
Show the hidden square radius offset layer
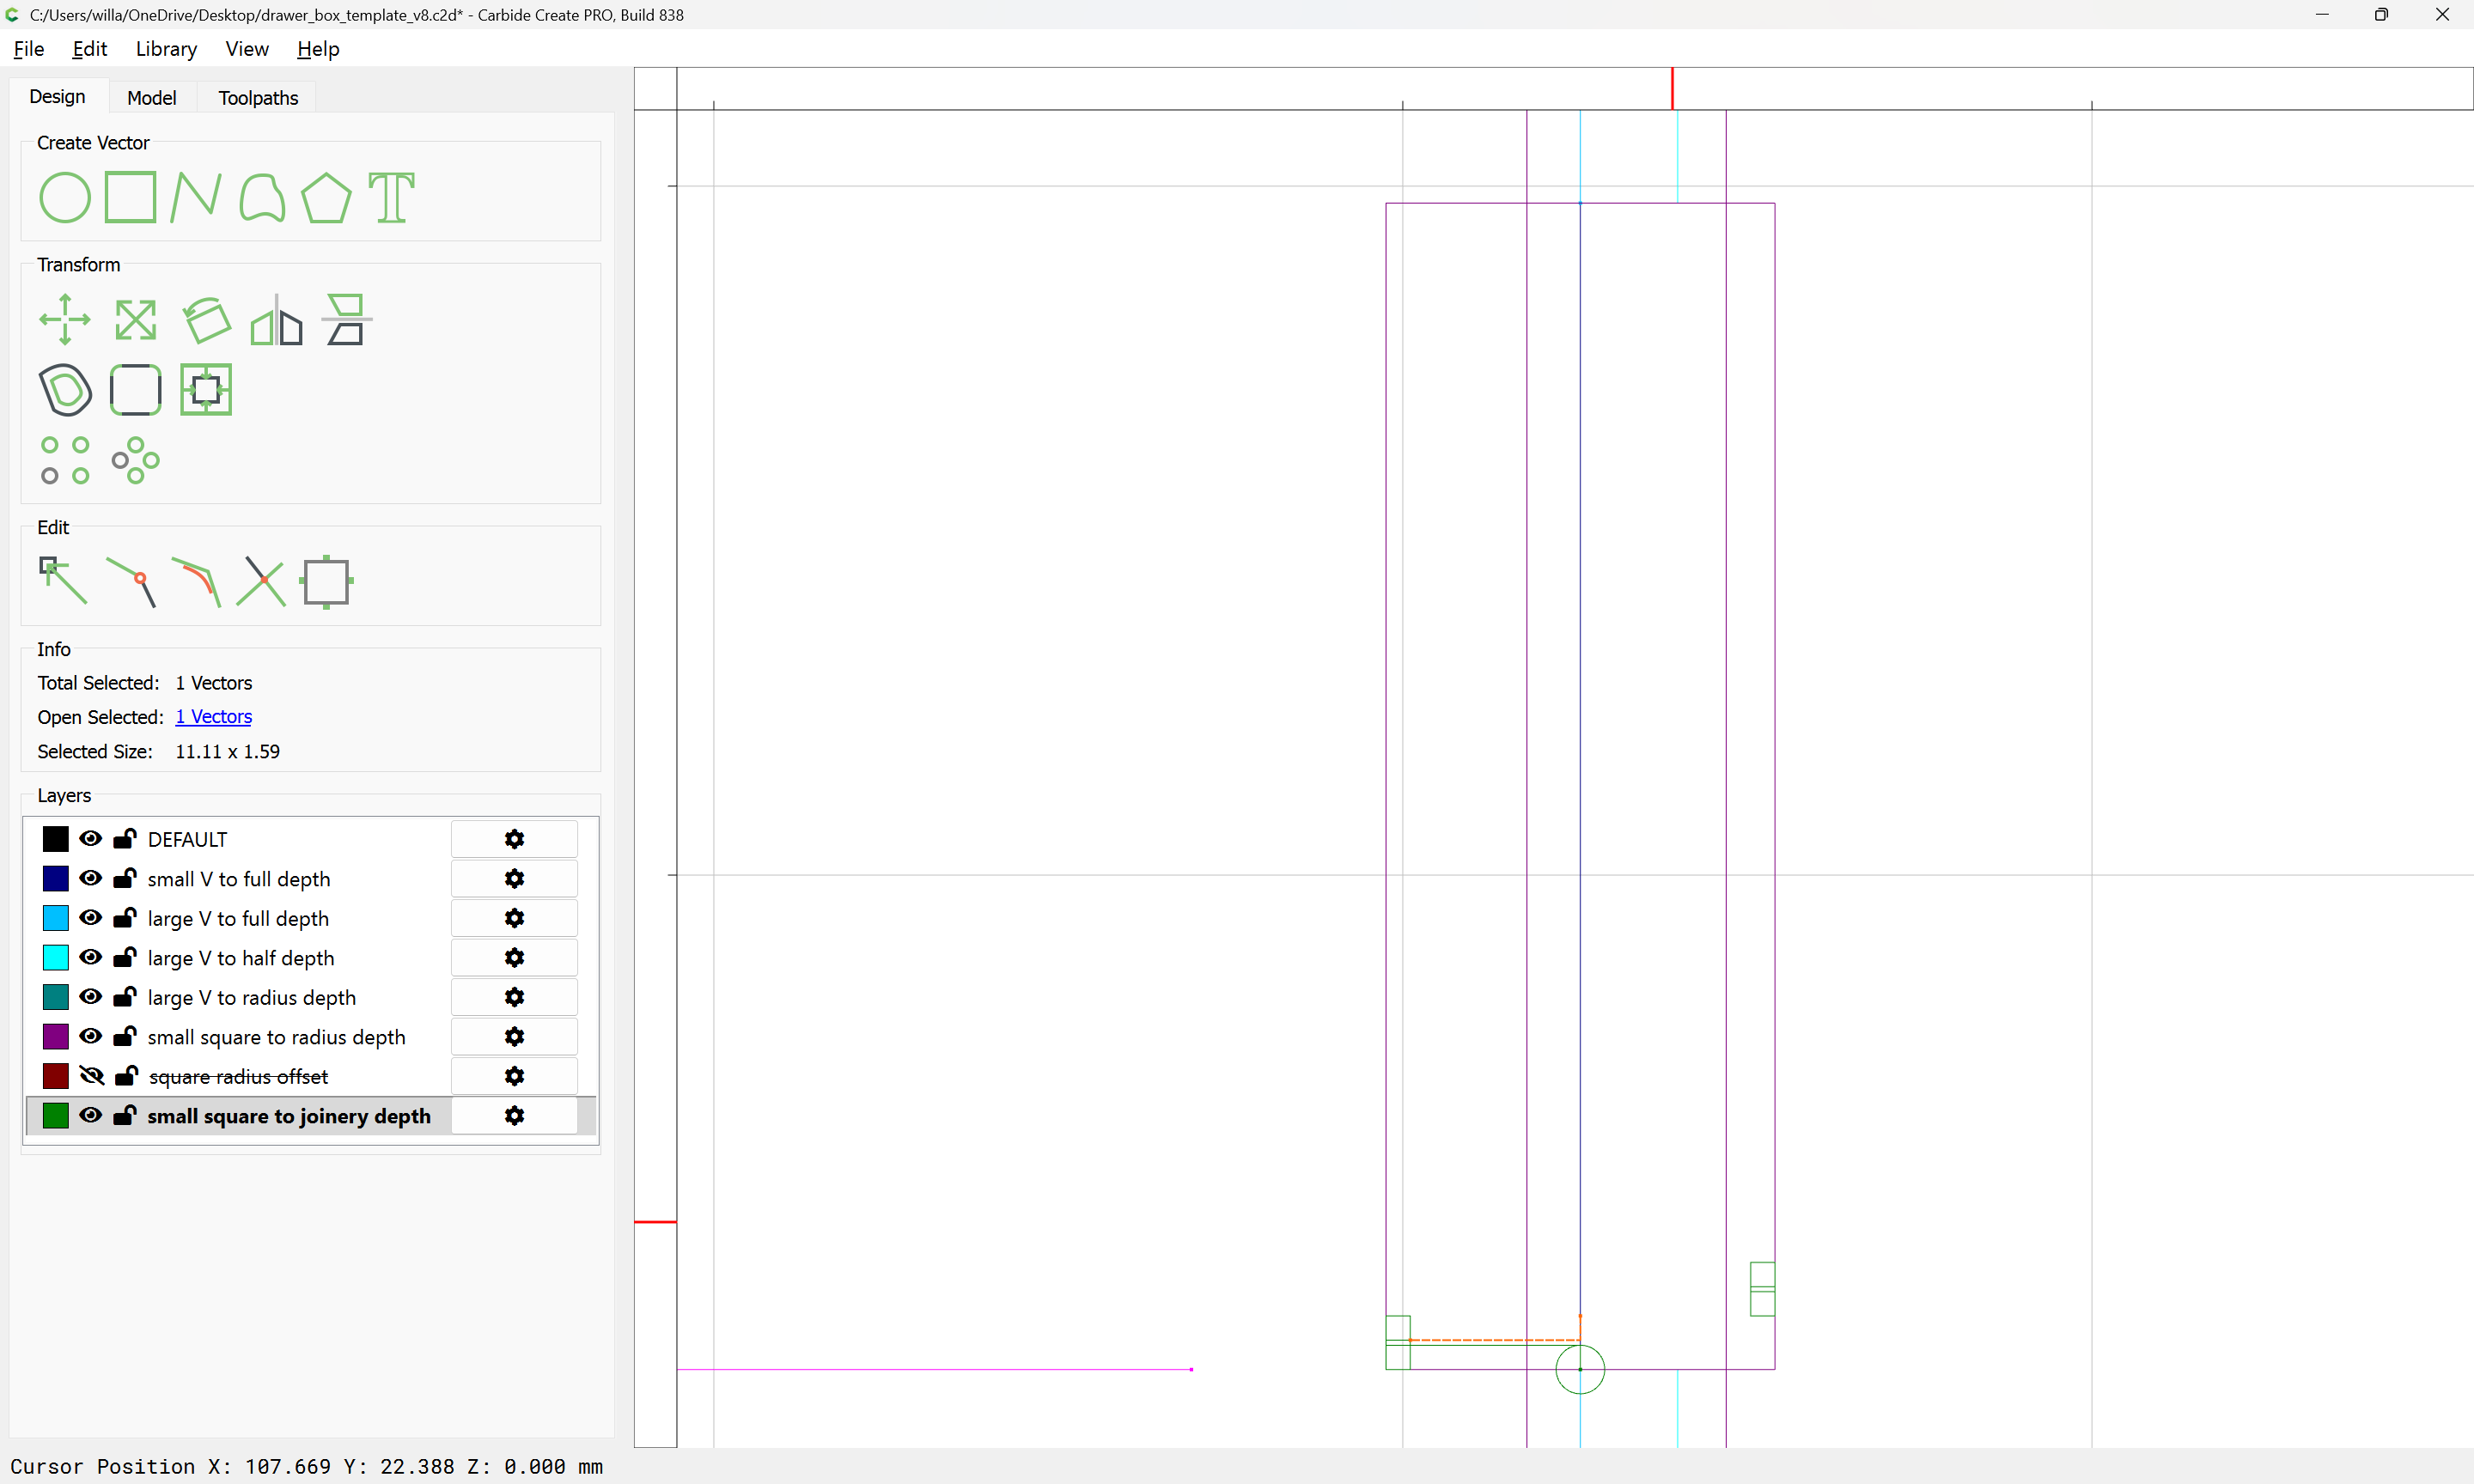pyautogui.click(x=91, y=1075)
